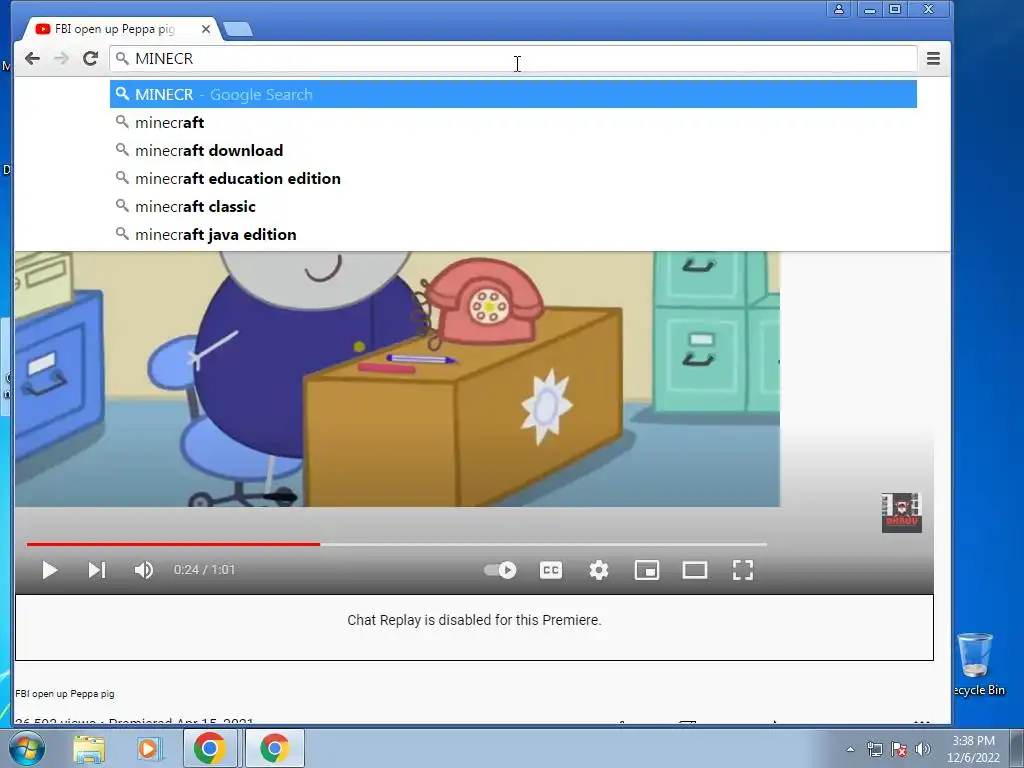The image size is (1024, 768).
Task: Close the FBI open up Peppa pig tab
Action: (x=206, y=29)
